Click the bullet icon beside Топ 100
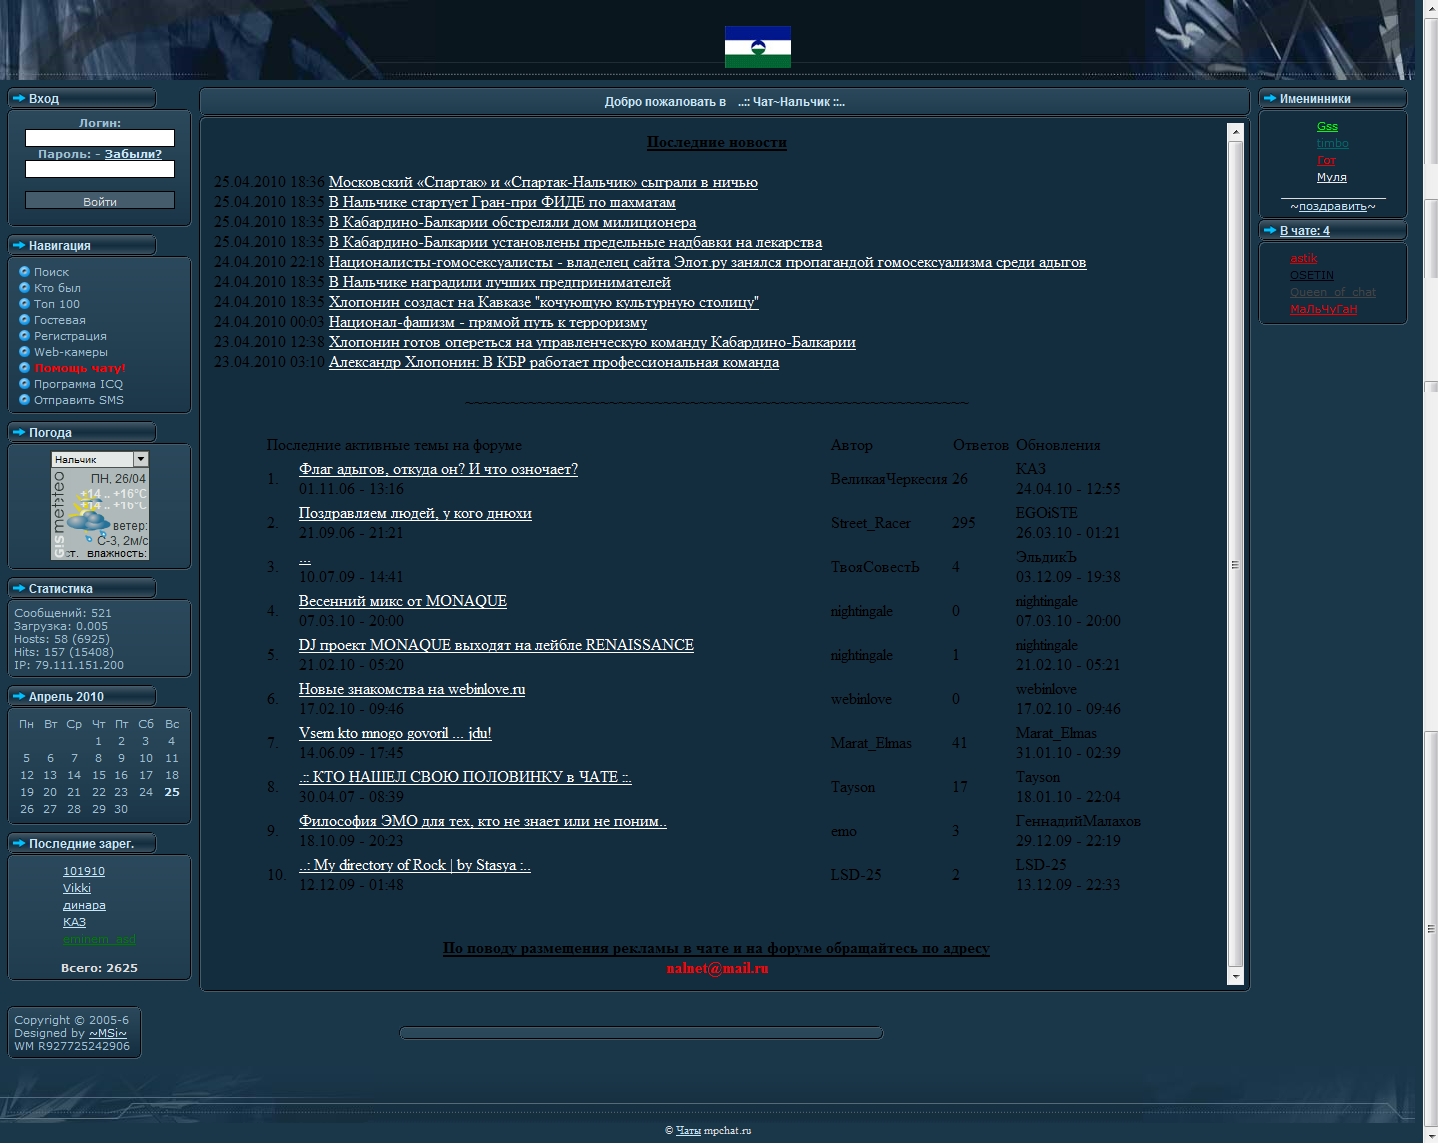The image size is (1438, 1144). [x=25, y=303]
